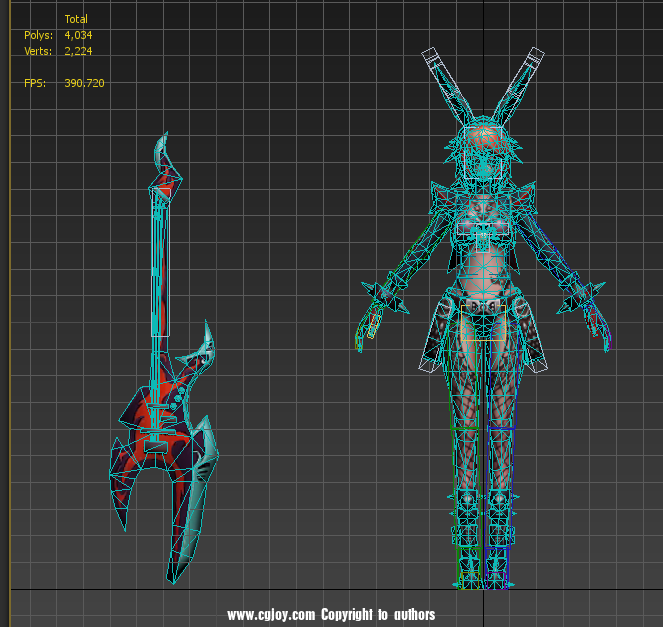Image resolution: width=663 pixels, height=627 pixels.
Task: Select the character's torso mesh
Action: tap(483, 240)
